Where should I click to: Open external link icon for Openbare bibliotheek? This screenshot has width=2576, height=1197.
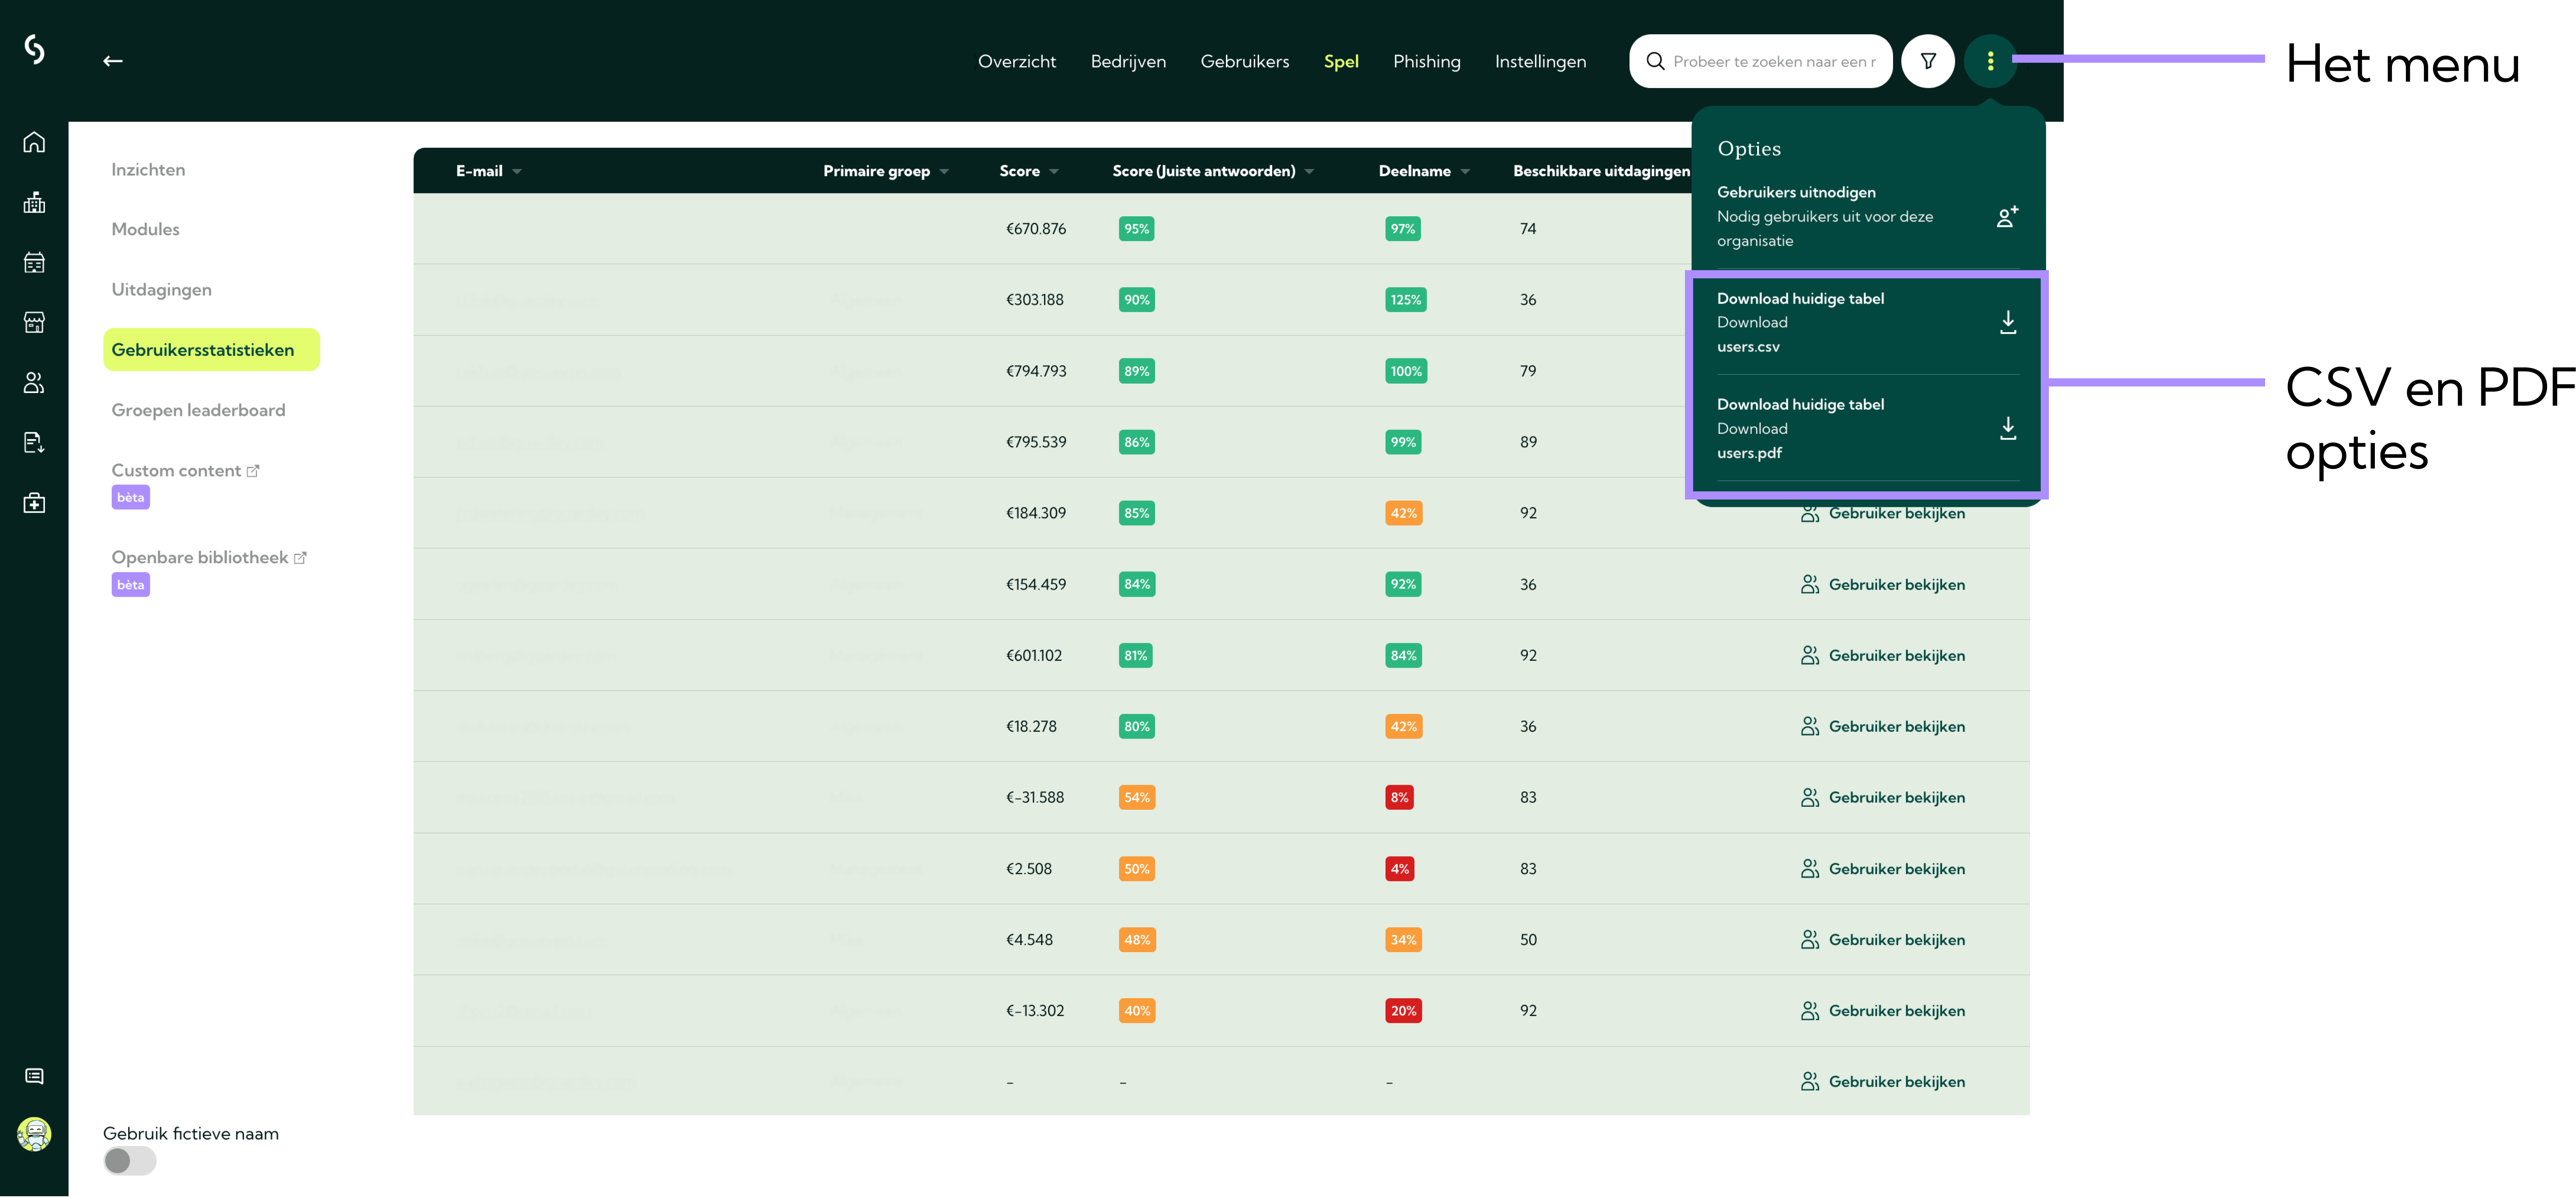(x=300, y=558)
